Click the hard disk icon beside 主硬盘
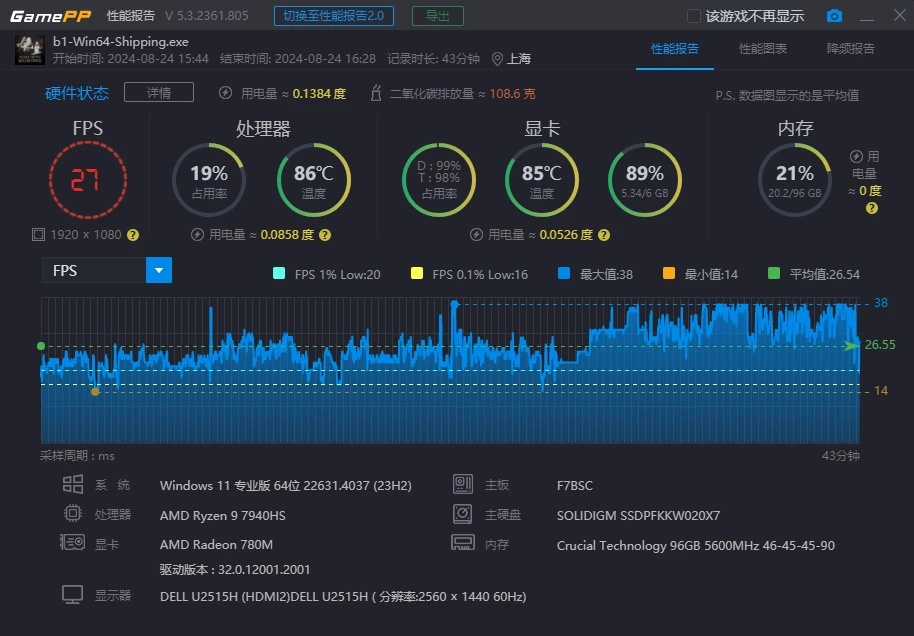This screenshot has width=914, height=636. pyautogui.click(x=462, y=514)
